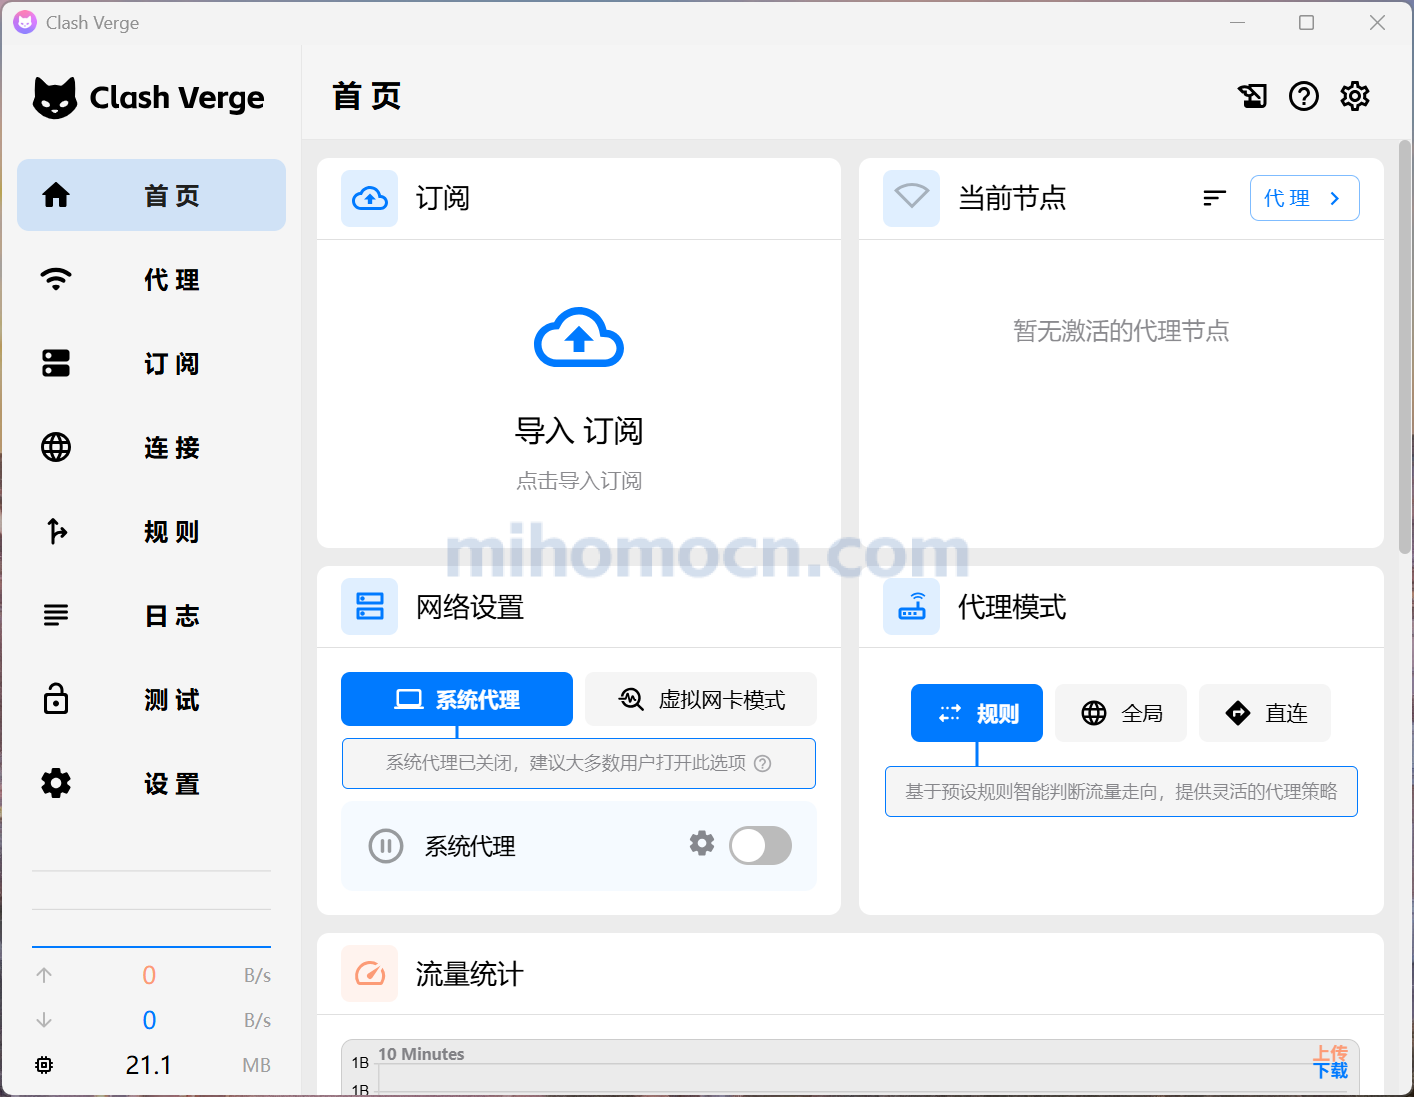Open home settings gear in header

point(1355,96)
